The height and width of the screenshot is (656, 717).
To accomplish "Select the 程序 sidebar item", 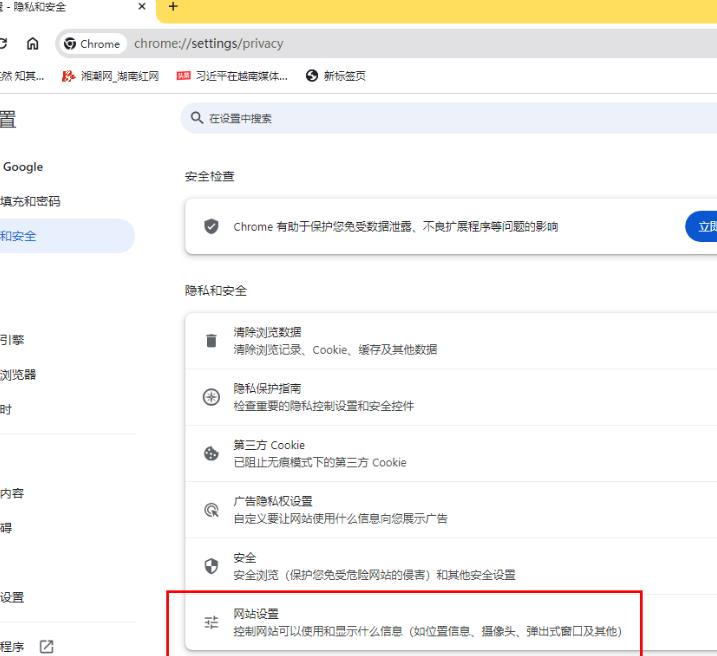I will [x=12, y=646].
